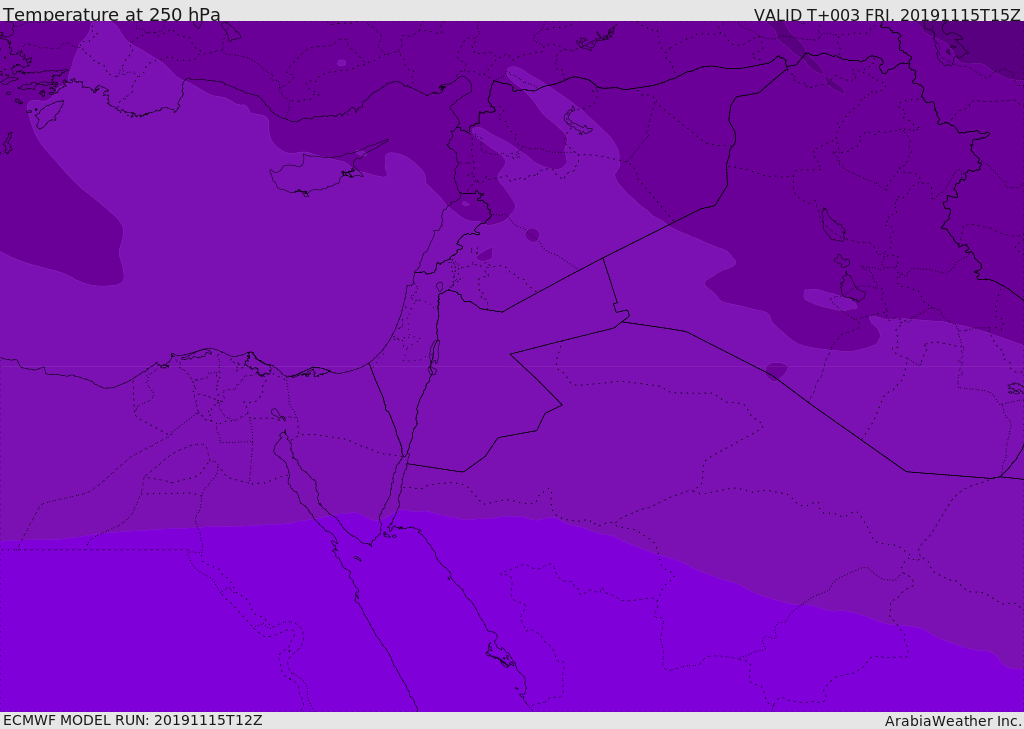Click the 'ECMWF MODEL RUN: 20191115T12Z' text
The height and width of the screenshot is (729, 1024).
[x=133, y=720]
